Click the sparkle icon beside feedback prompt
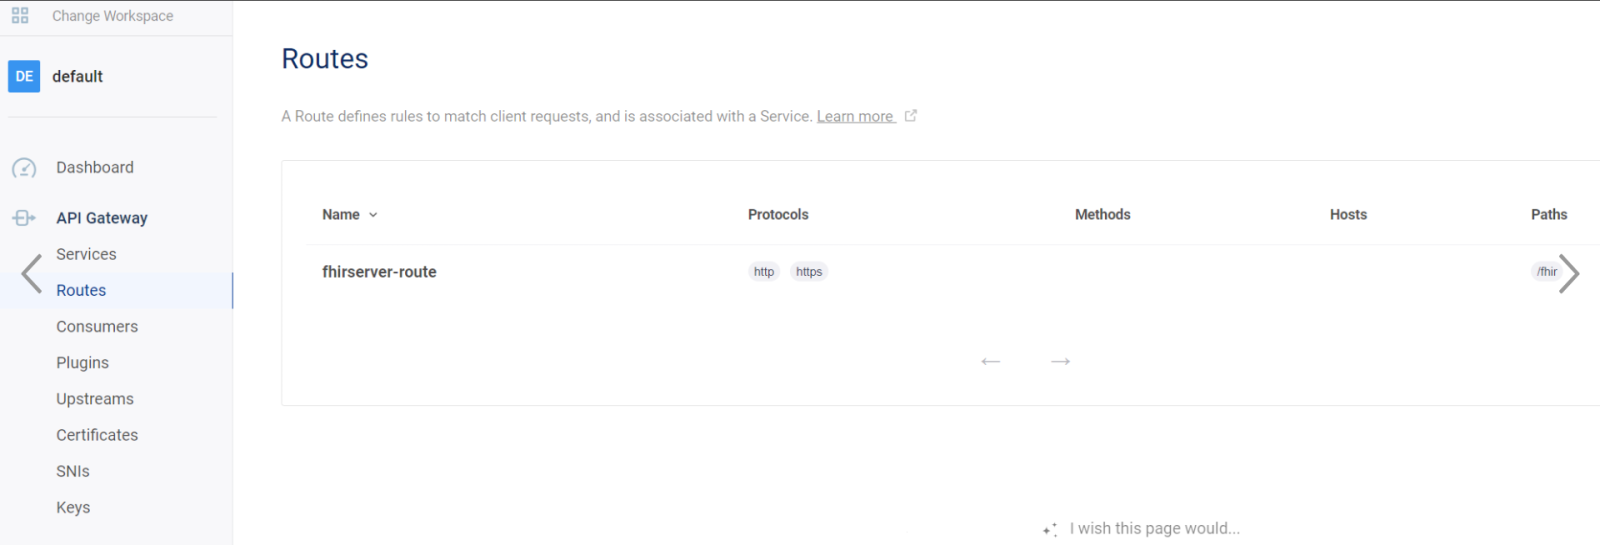 click(1050, 529)
